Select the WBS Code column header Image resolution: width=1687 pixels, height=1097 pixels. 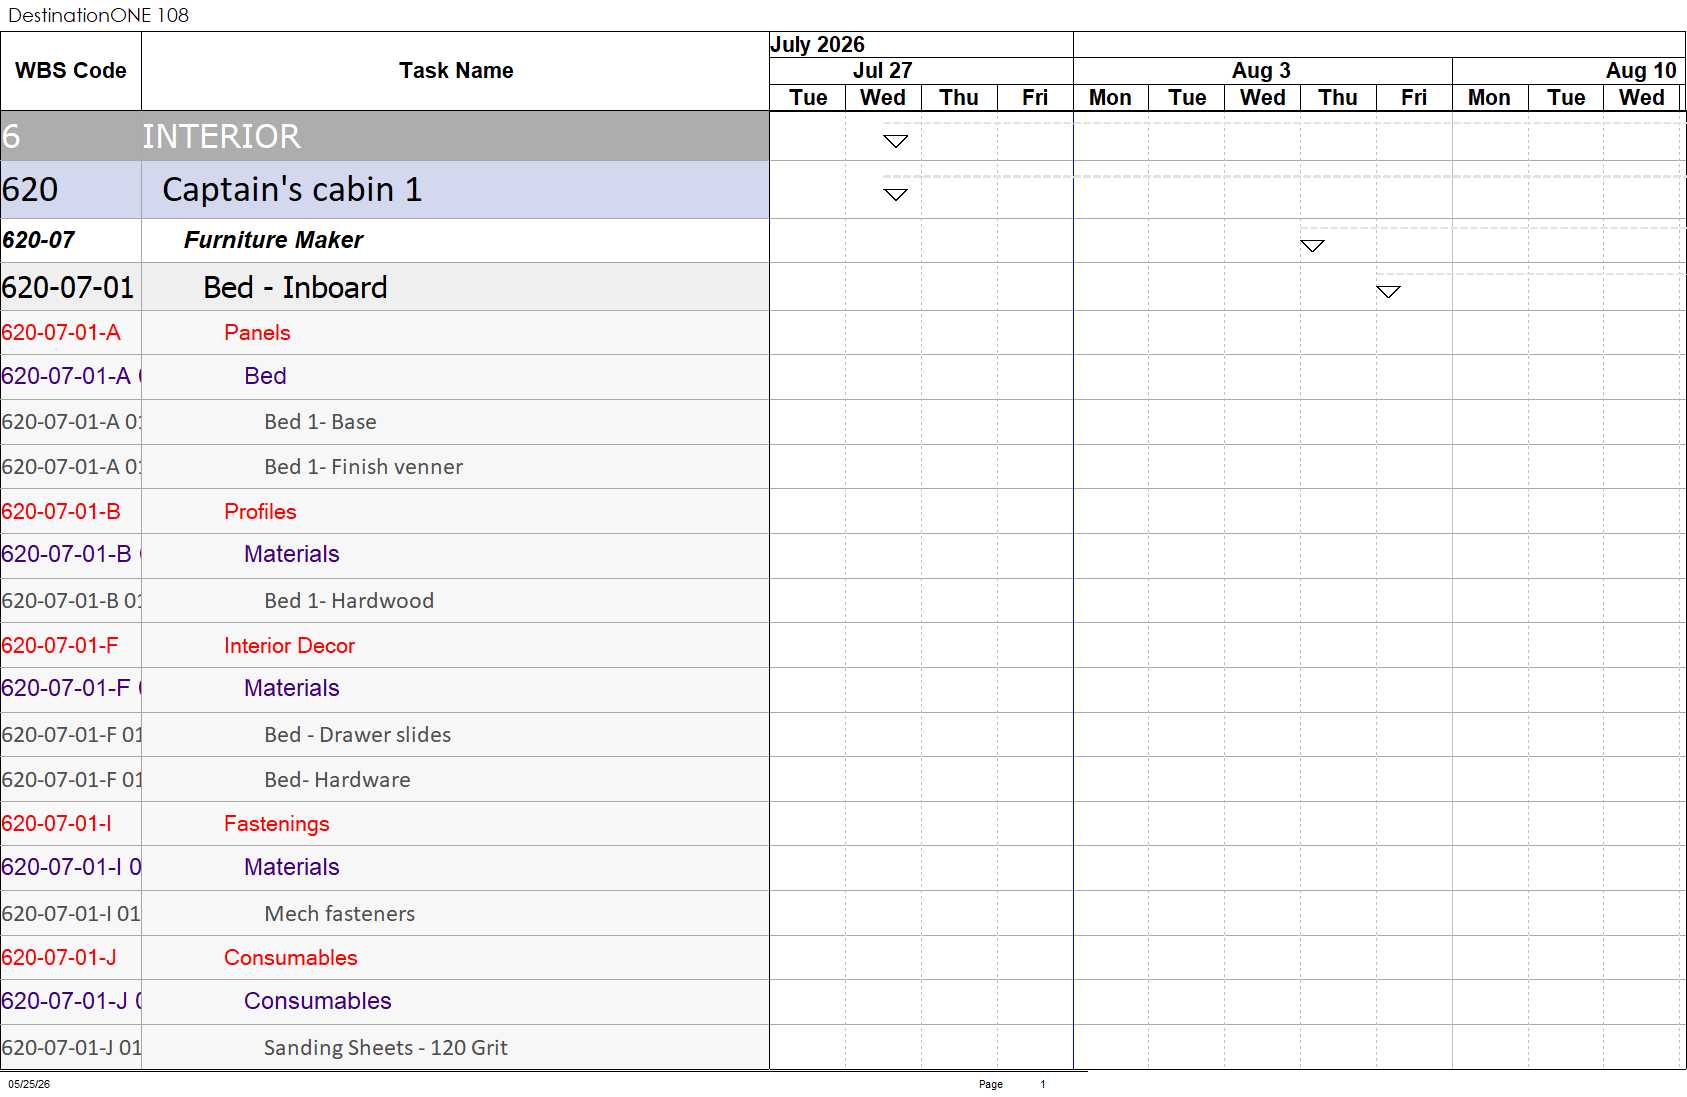coord(71,71)
